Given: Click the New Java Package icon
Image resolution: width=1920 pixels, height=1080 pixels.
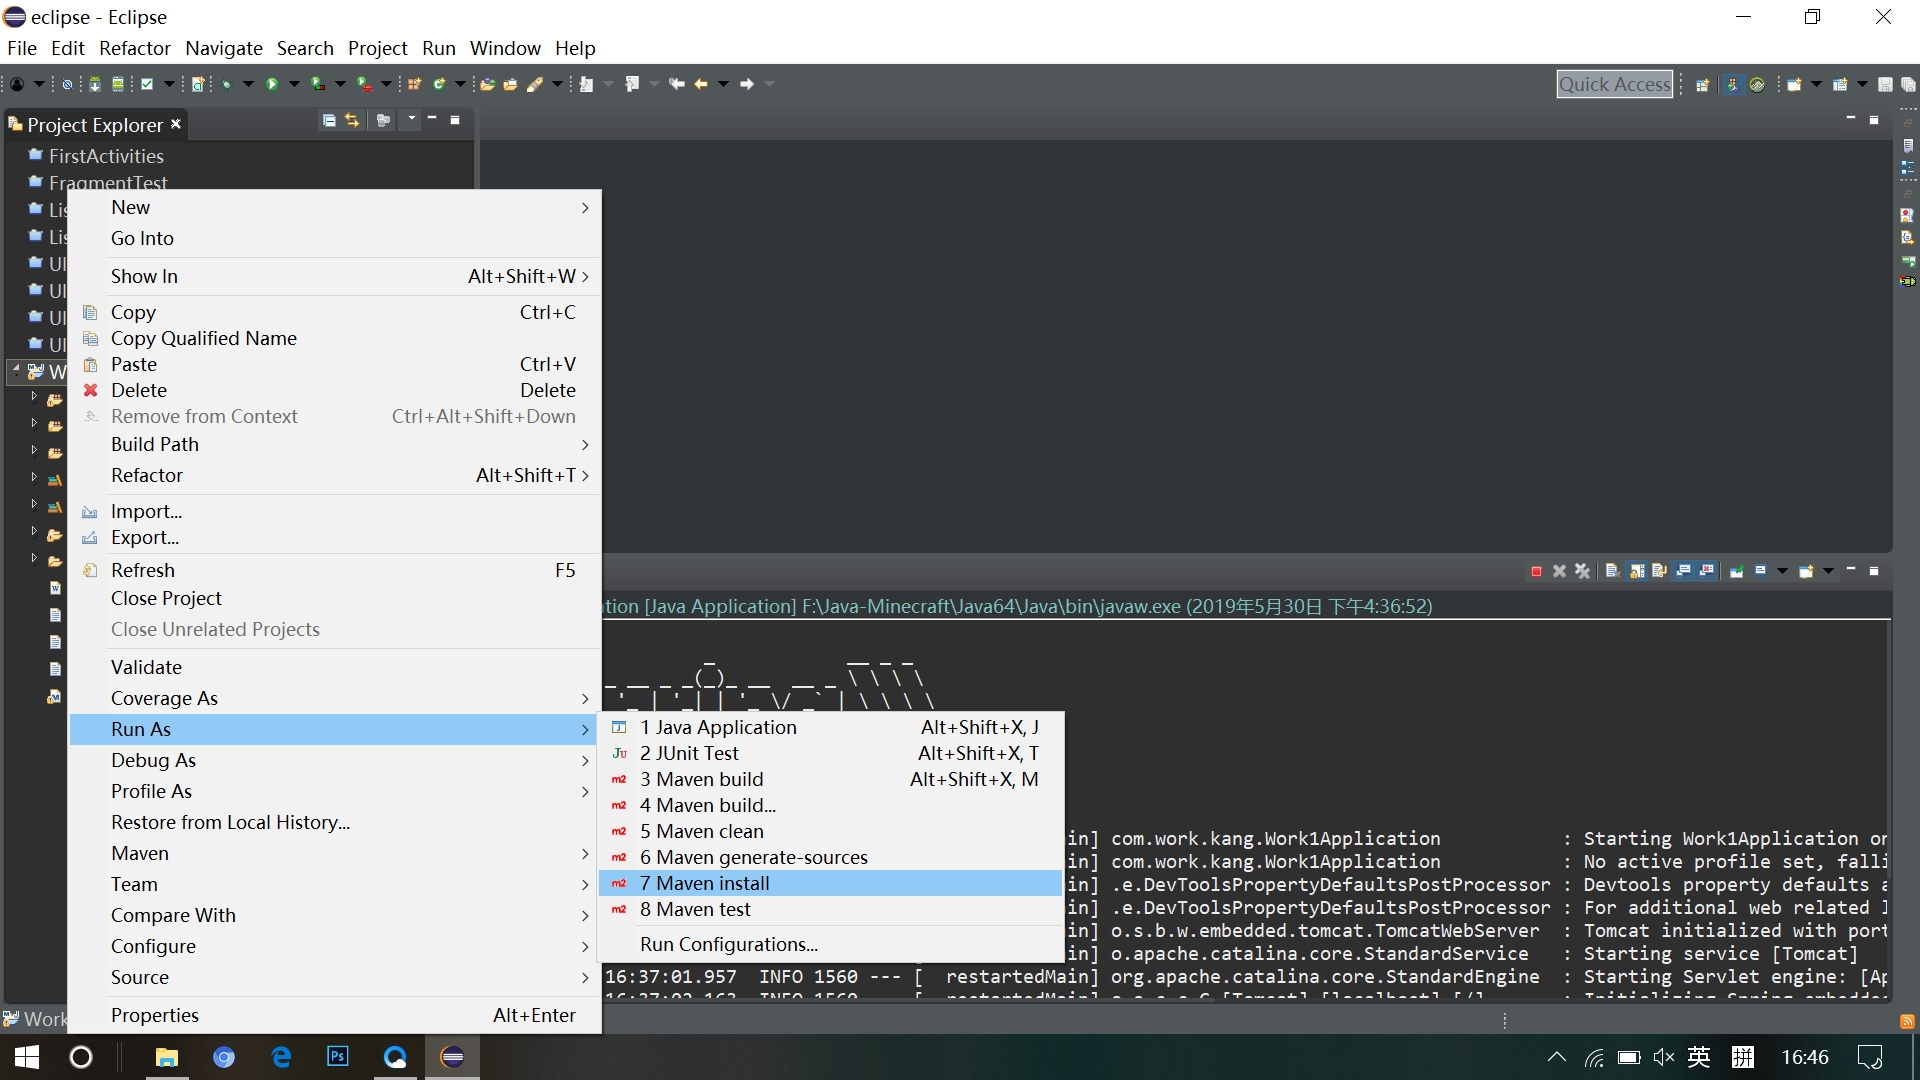Looking at the screenshot, I should [x=414, y=85].
